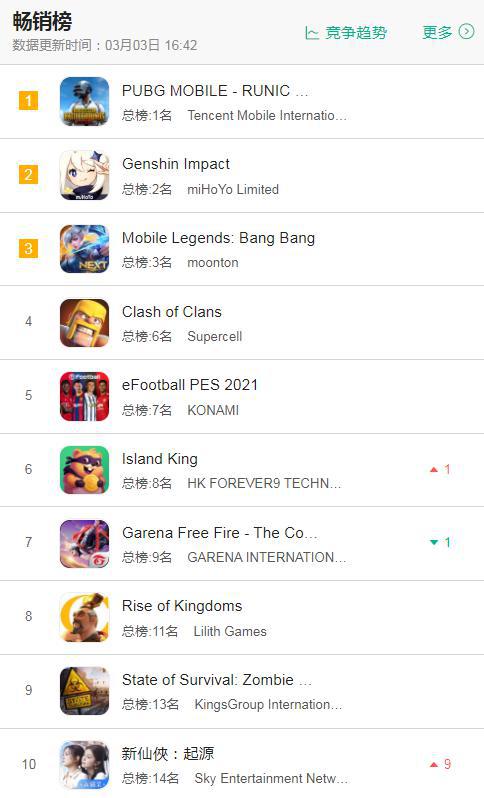This screenshot has width=484, height=798.
Task: Click the 新仙侠：起源 app icon
Action: pos(84,765)
